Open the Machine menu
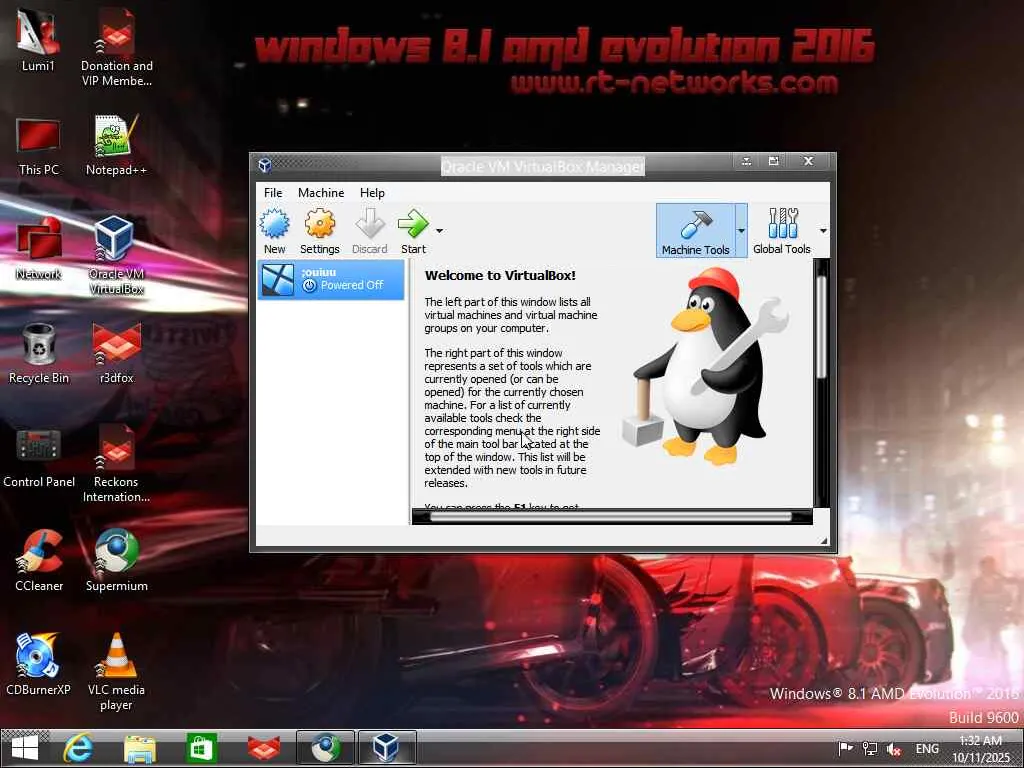 click(x=321, y=193)
